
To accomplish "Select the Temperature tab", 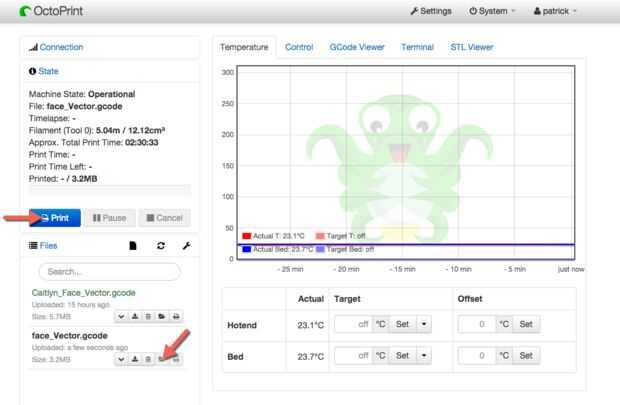I will 244,47.
